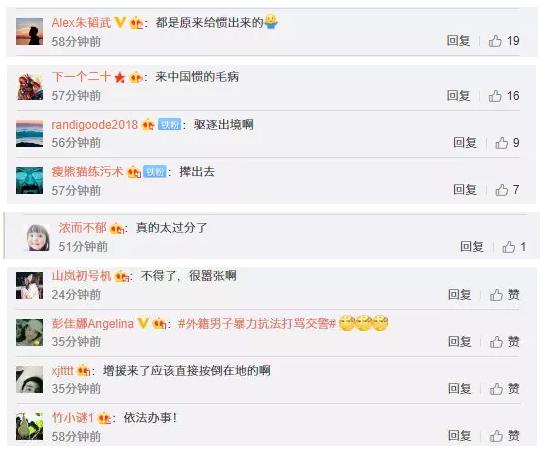The image size is (544, 456).
Task: Like 浓而不郁's comment 真的太过分了
Action: 508,247
